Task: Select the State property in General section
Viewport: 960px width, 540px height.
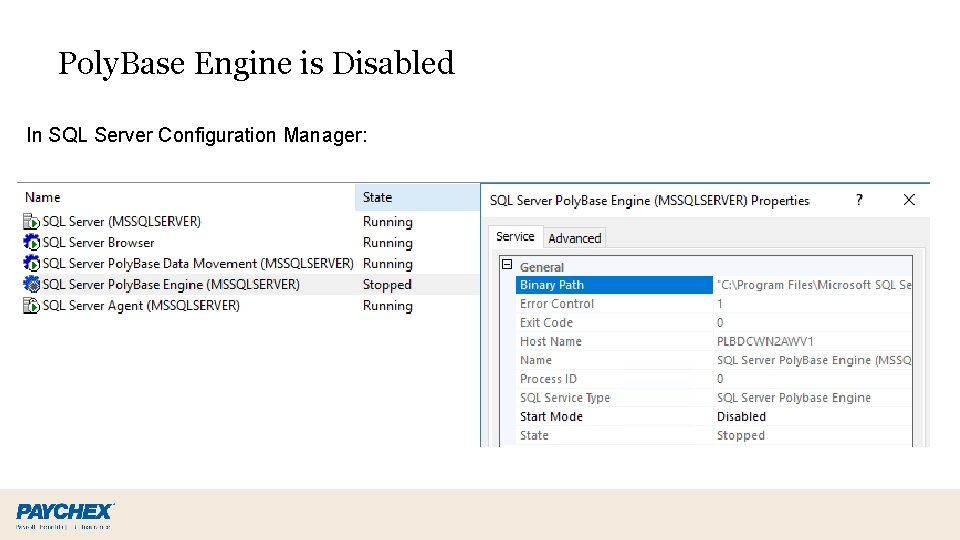Action: pyautogui.click(x=614, y=436)
